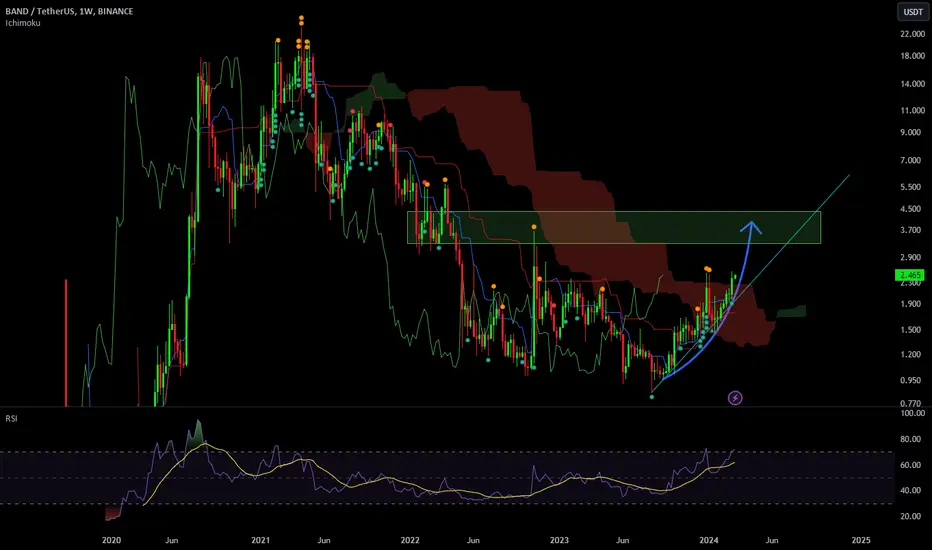Select the Ichimoku indicator label
This screenshot has width=932, height=550.
23,23
